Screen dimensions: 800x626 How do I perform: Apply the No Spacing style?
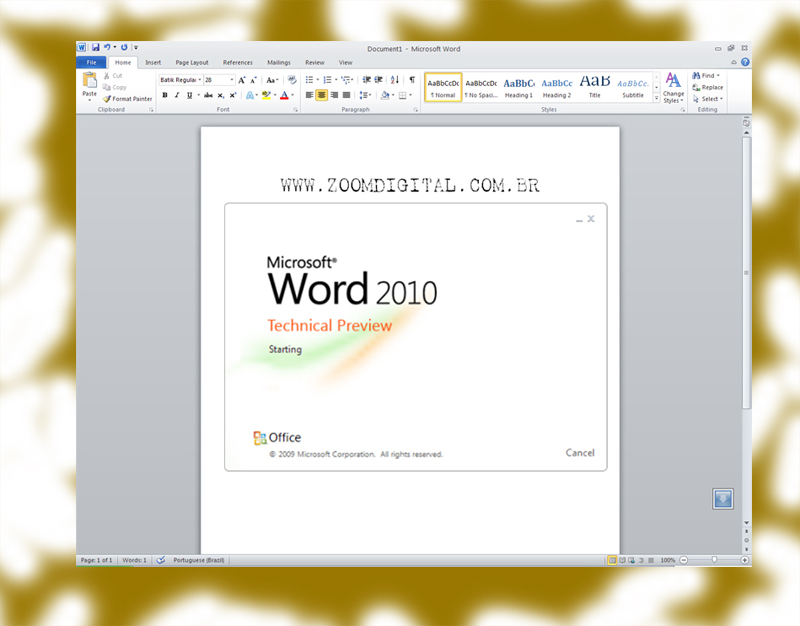[481, 88]
